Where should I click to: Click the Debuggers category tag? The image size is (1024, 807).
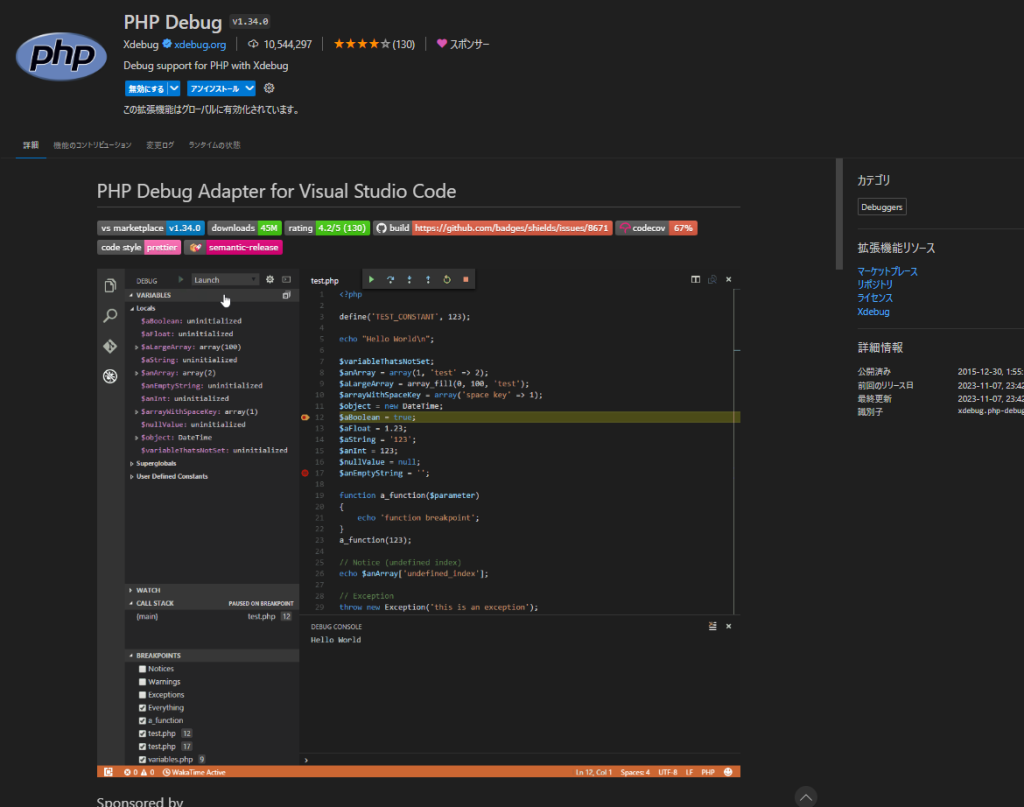pyautogui.click(x=882, y=207)
